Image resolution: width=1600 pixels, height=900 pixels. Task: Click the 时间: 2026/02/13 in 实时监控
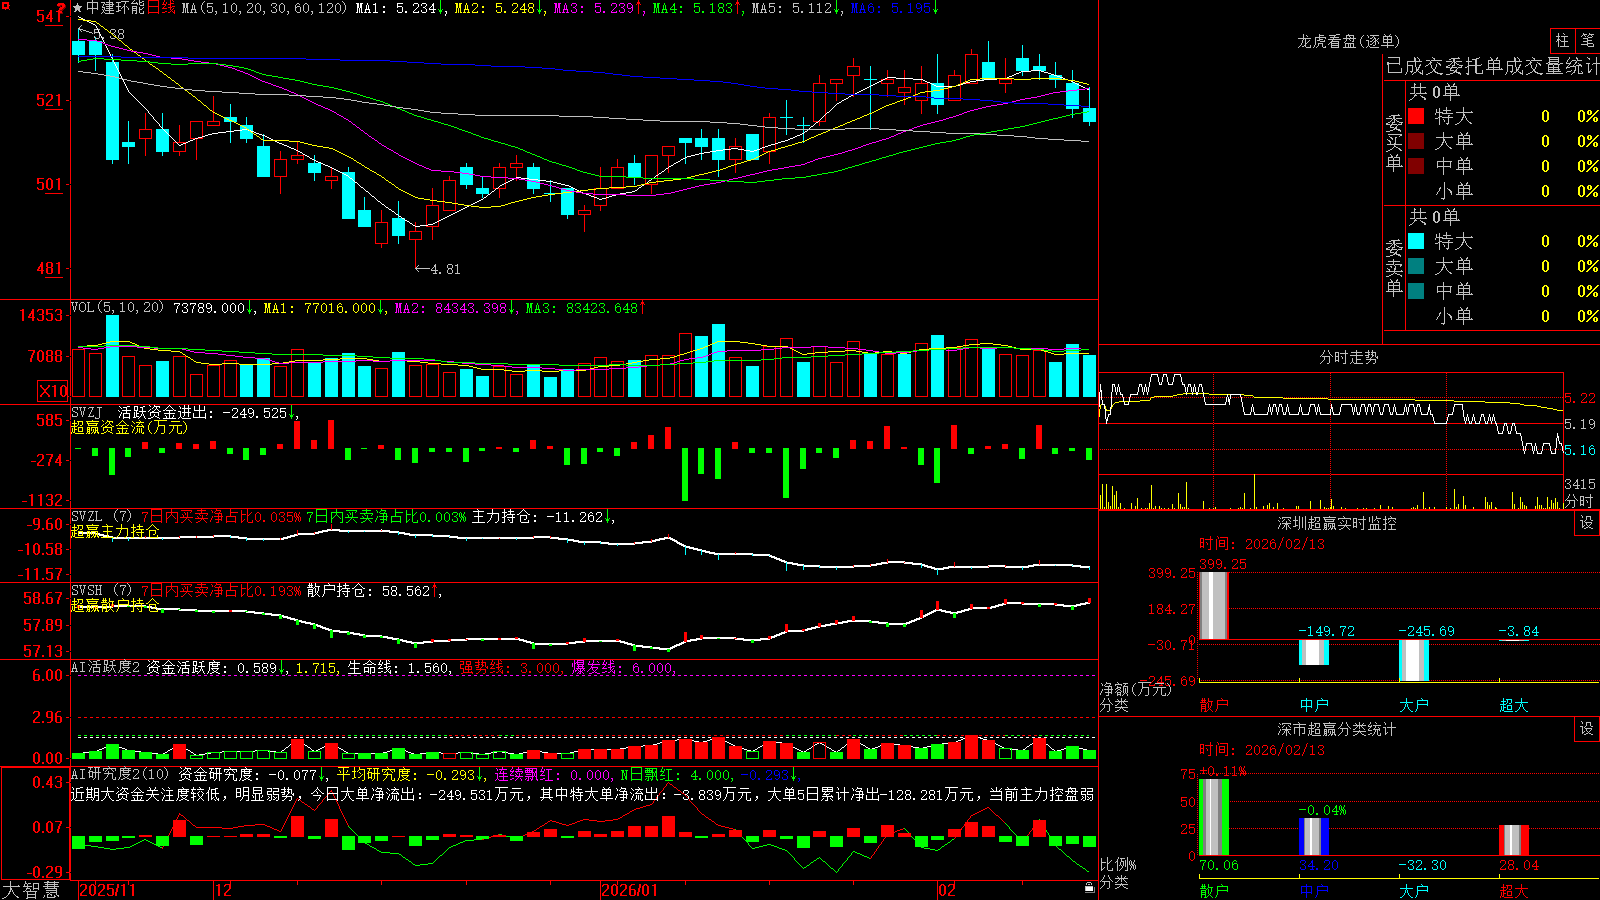pyautogui.click(x=1262, y=544)
